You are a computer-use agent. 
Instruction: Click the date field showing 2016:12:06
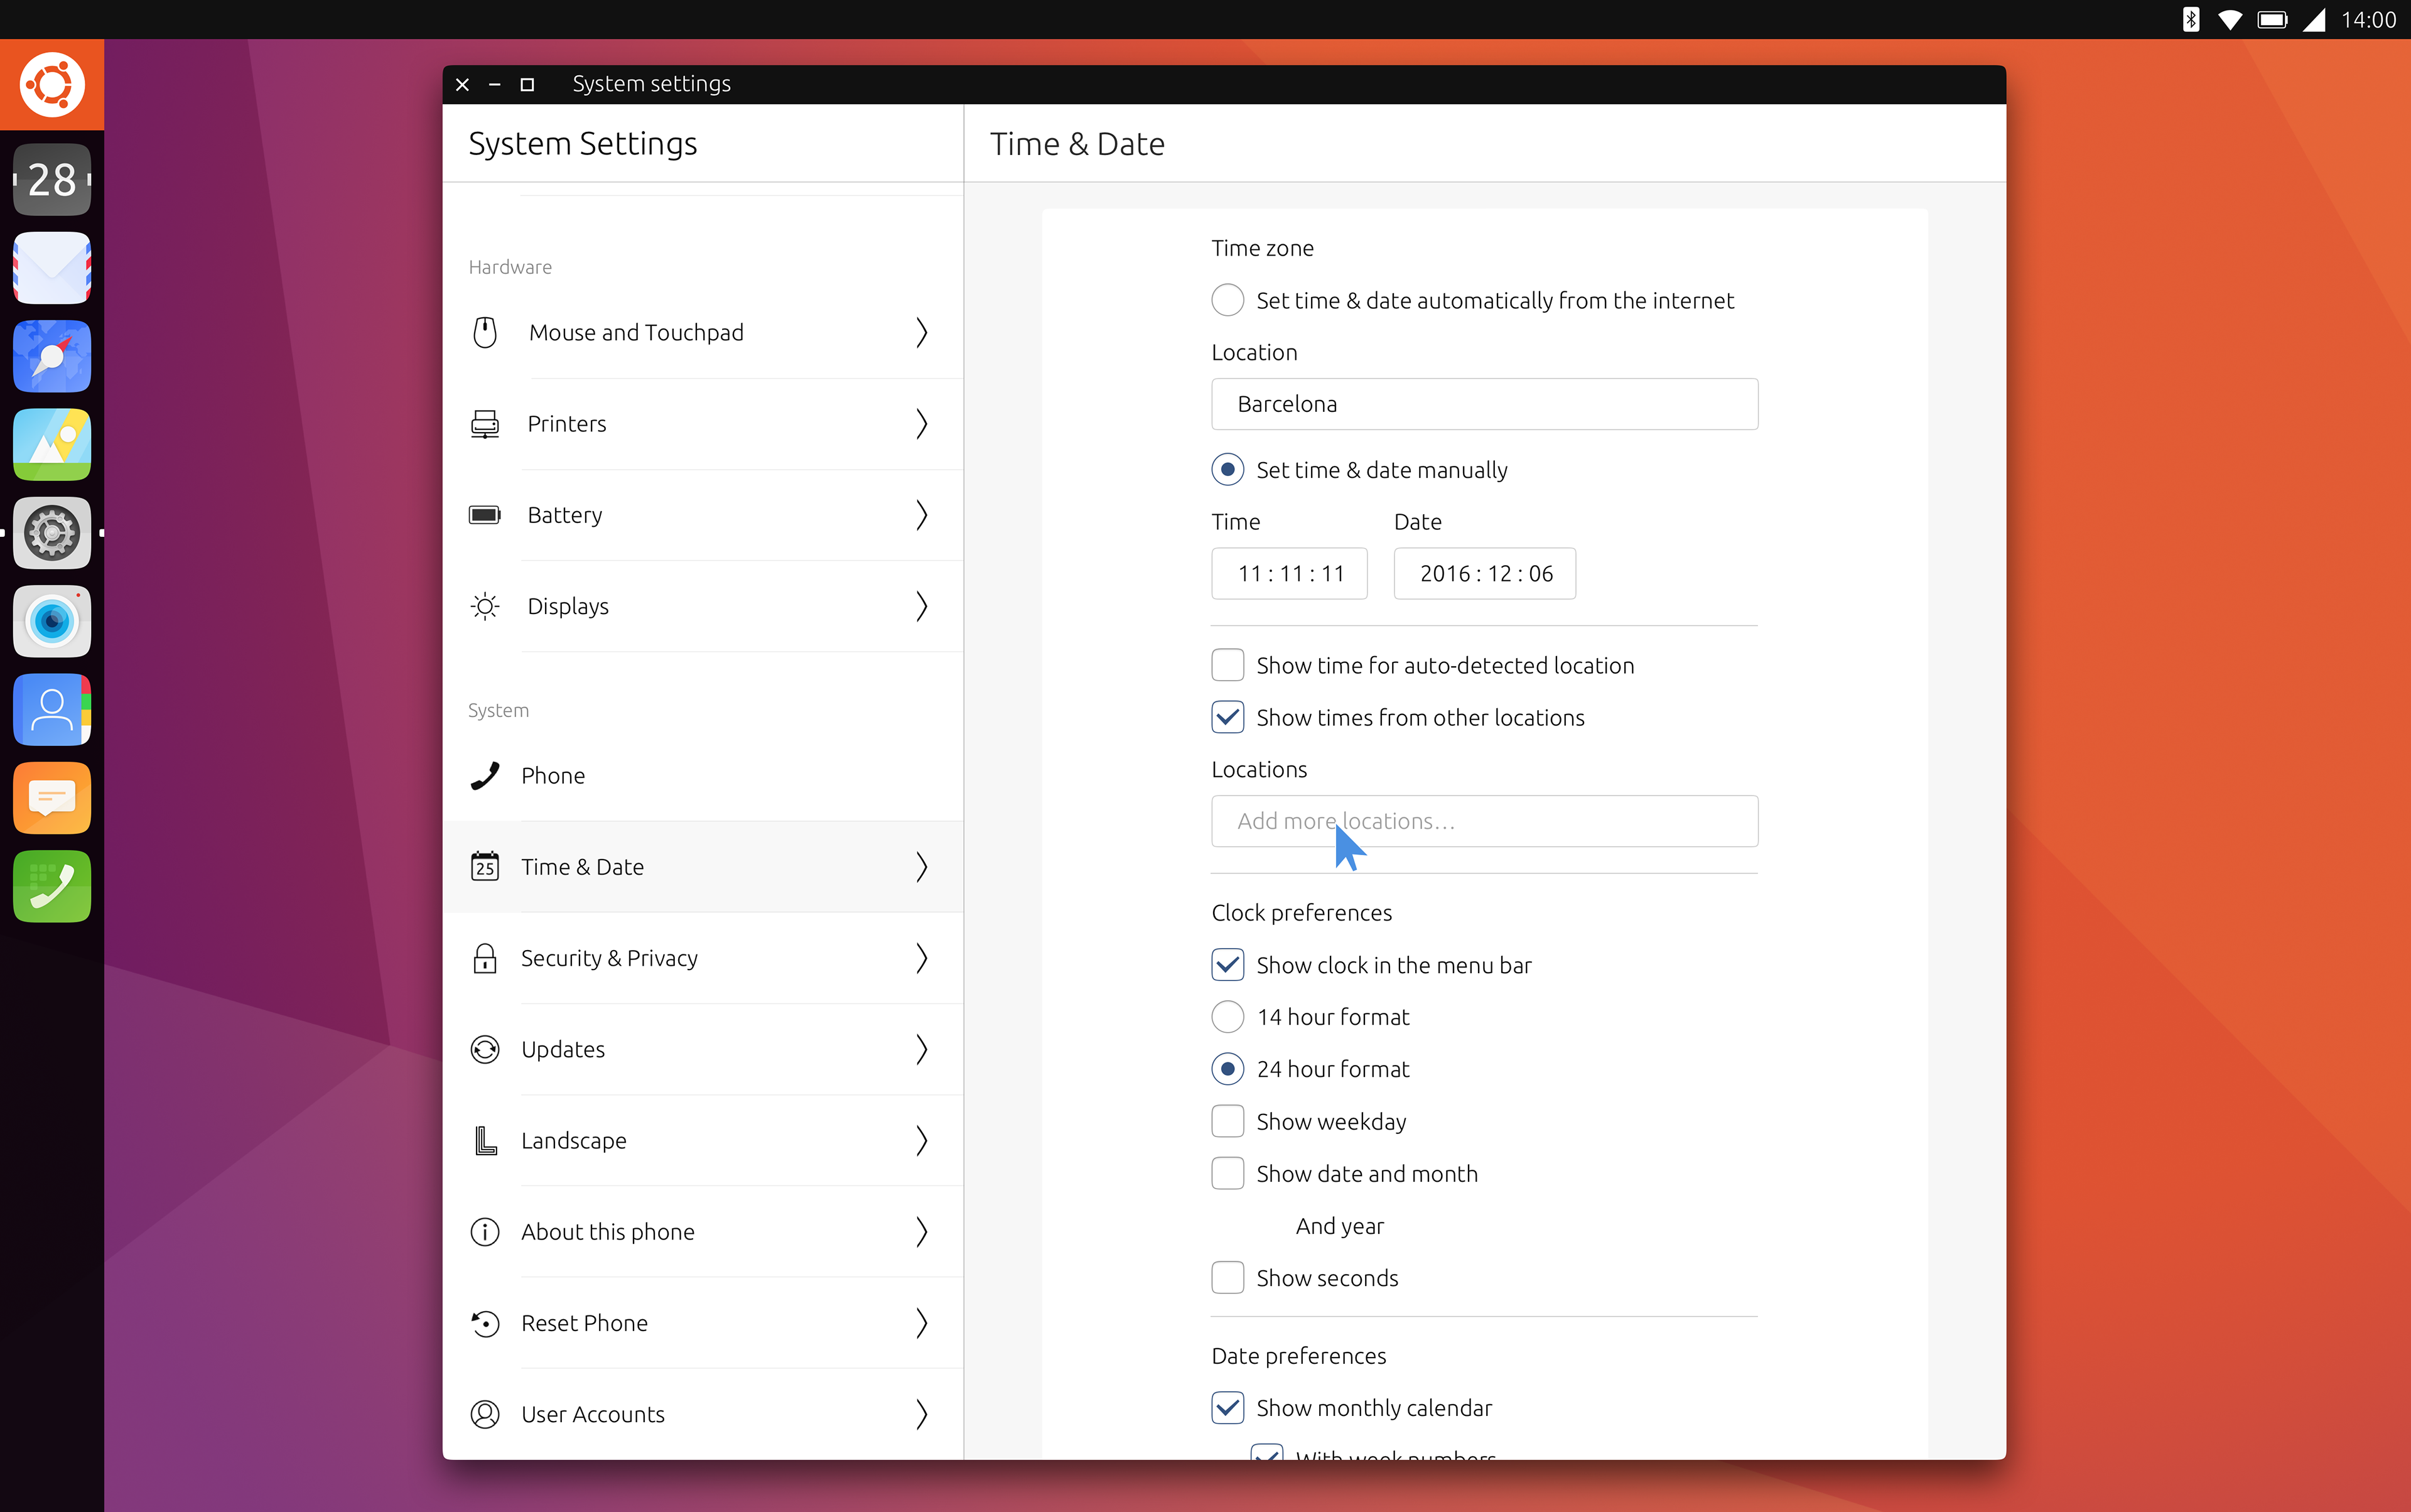tap(1484, 573)
